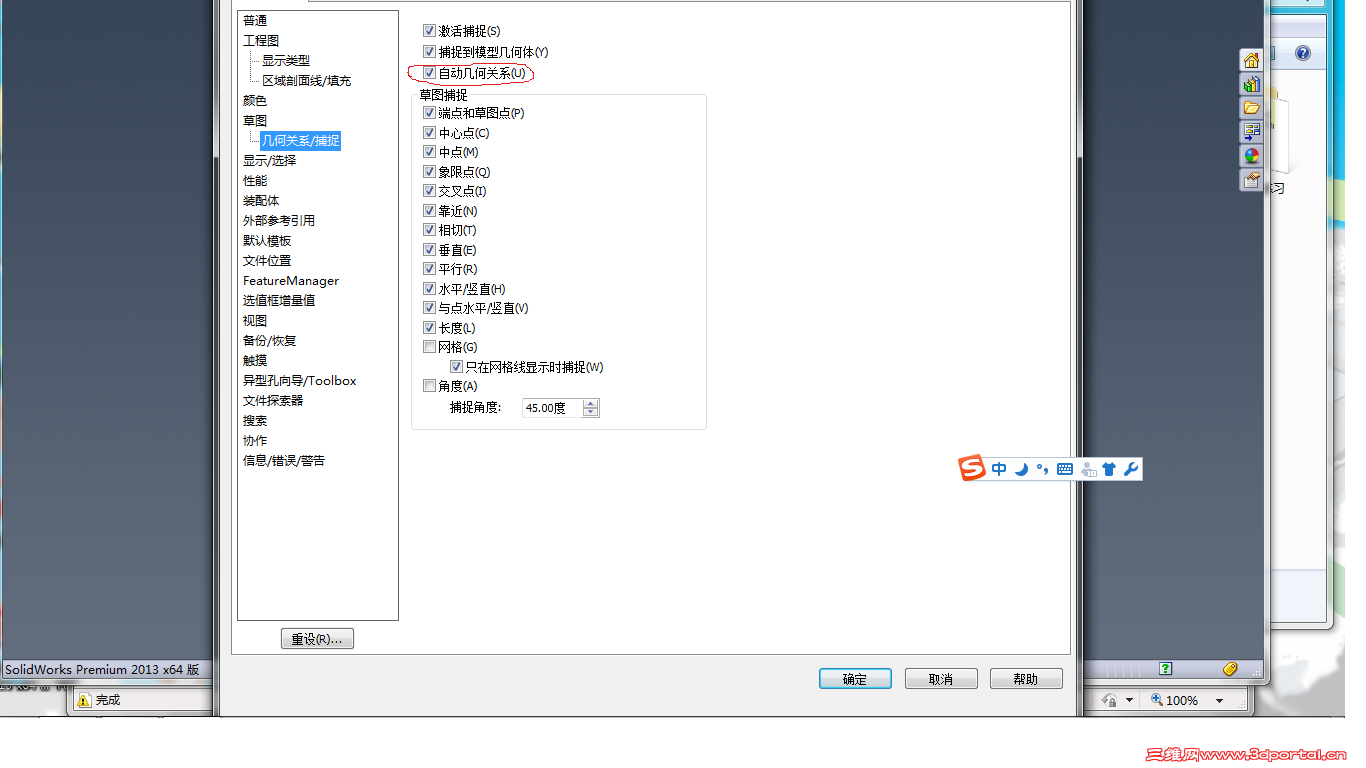The image size is (1366, 768).
Task: Open Sogou wrench settings icon
Action: point(1131,469)
